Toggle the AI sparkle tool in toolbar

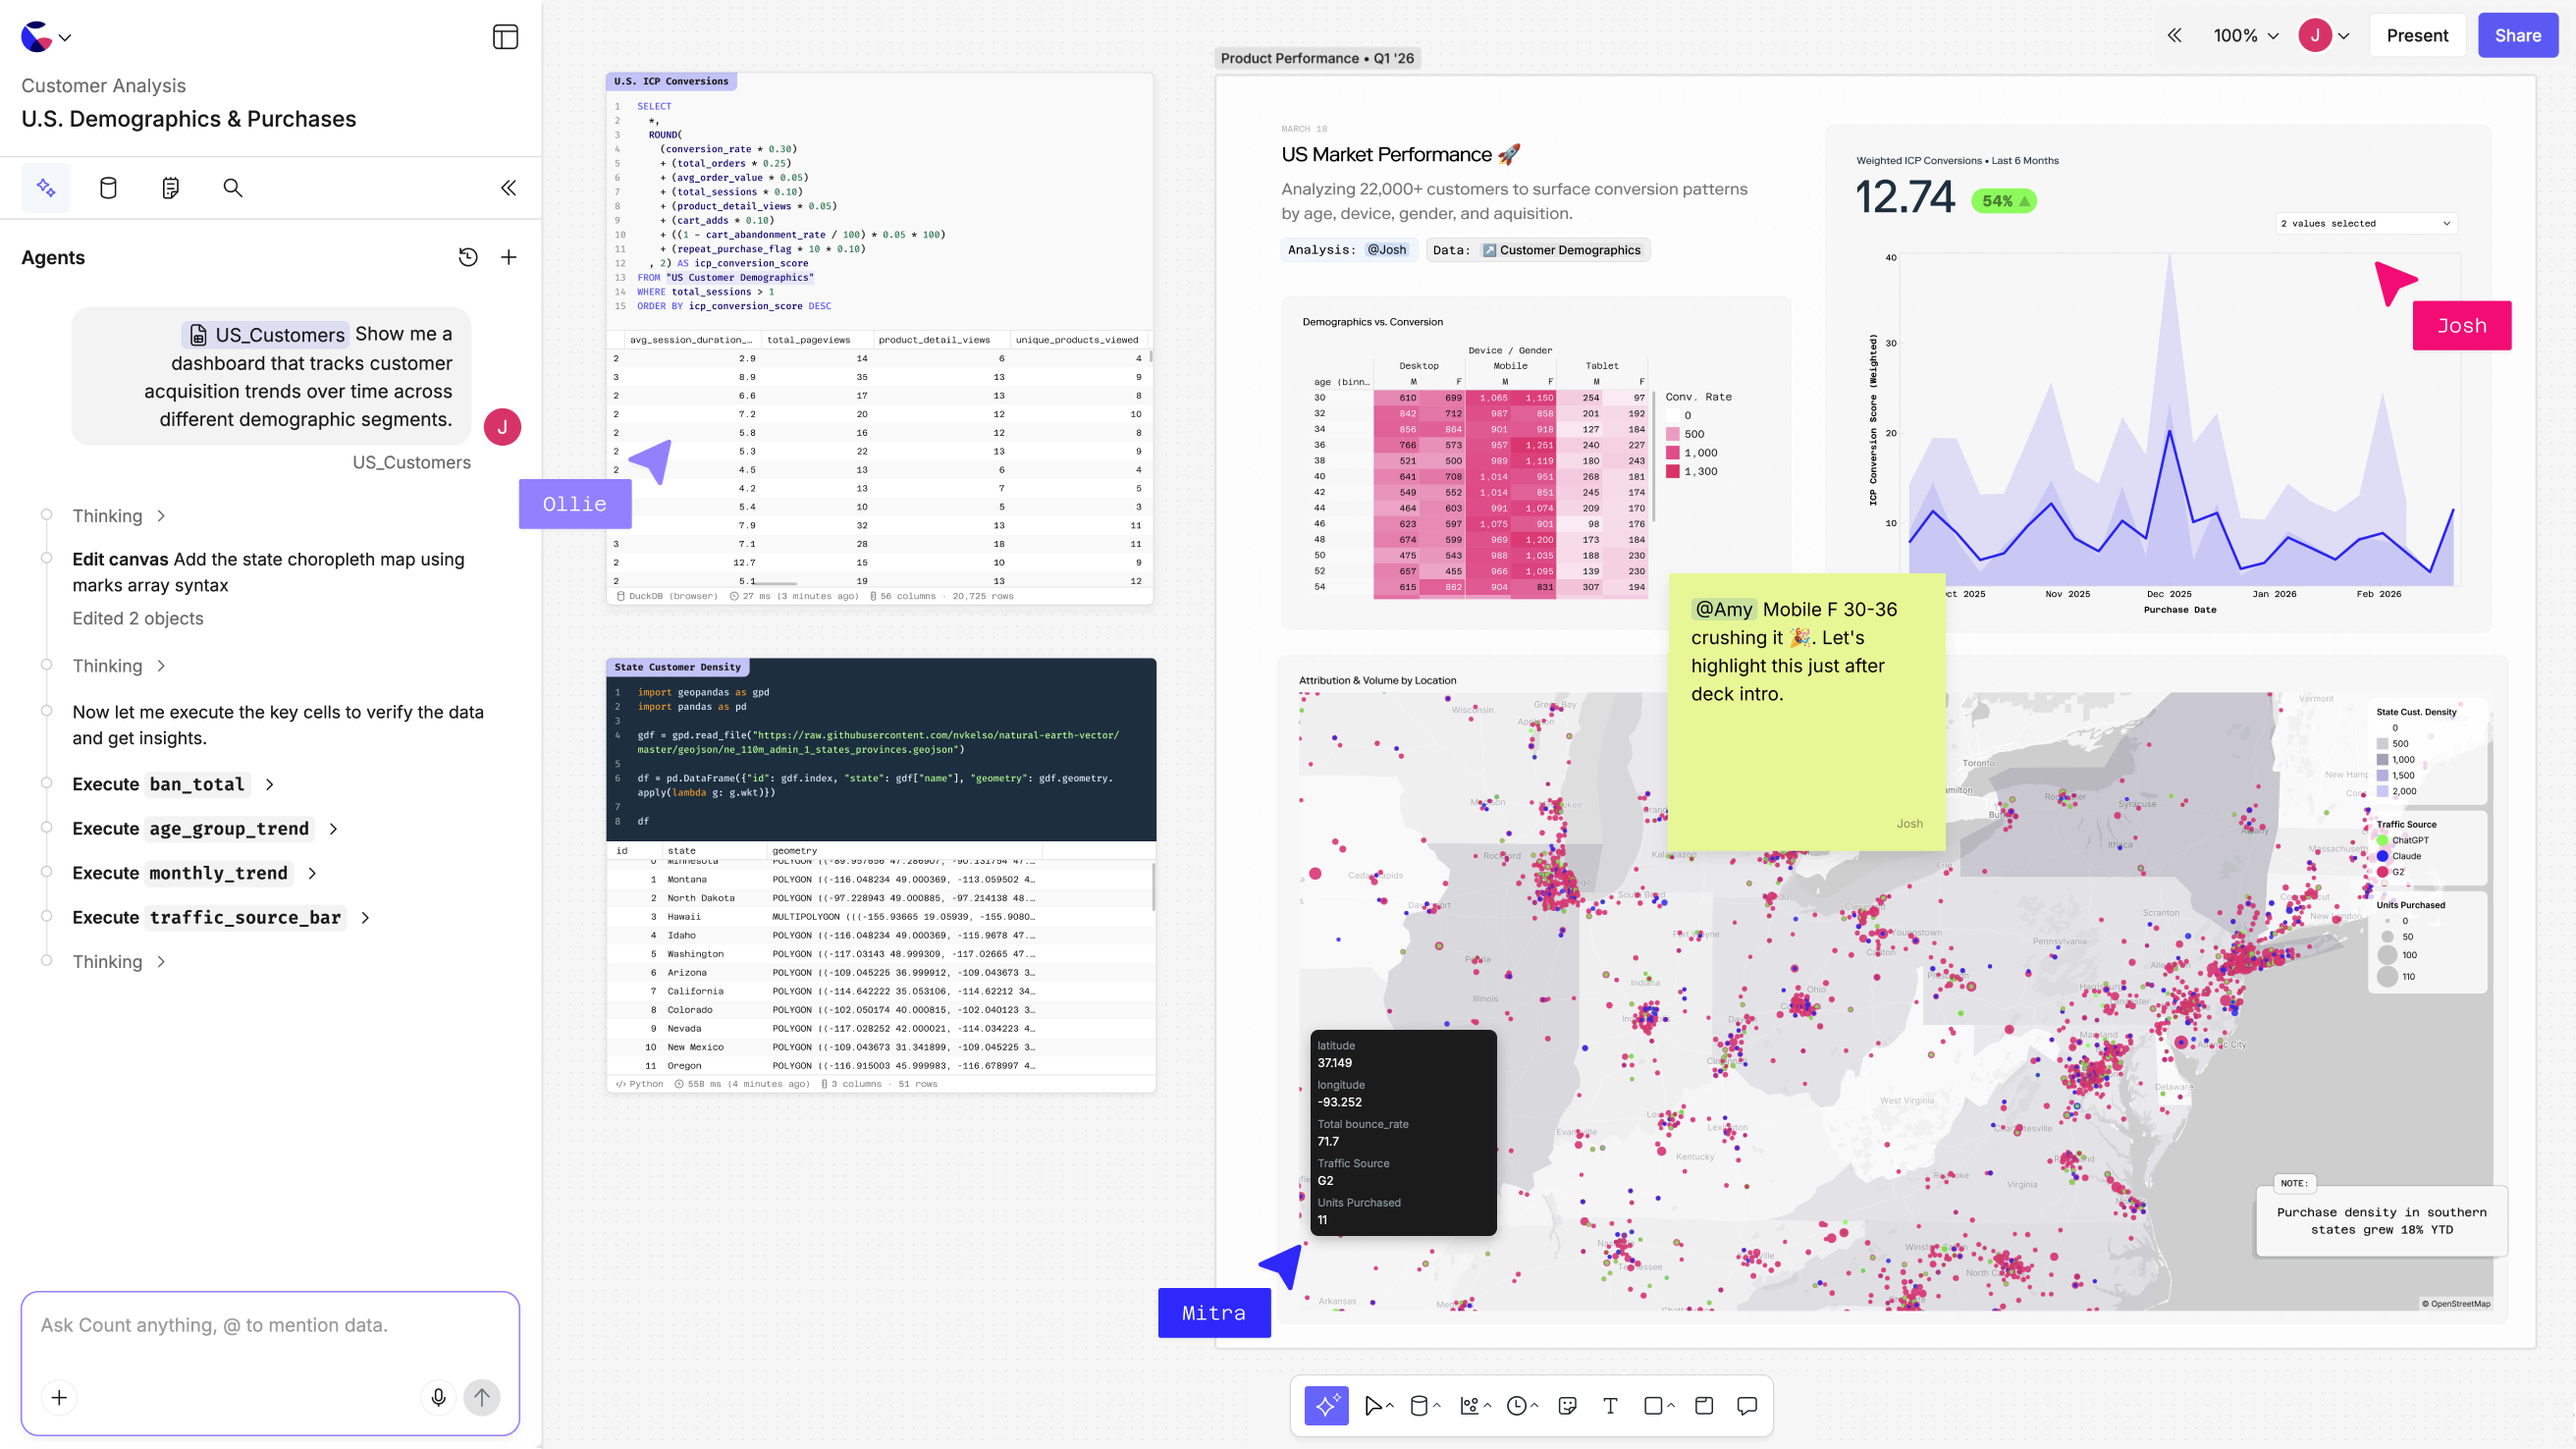(x=1326, y=1406)
